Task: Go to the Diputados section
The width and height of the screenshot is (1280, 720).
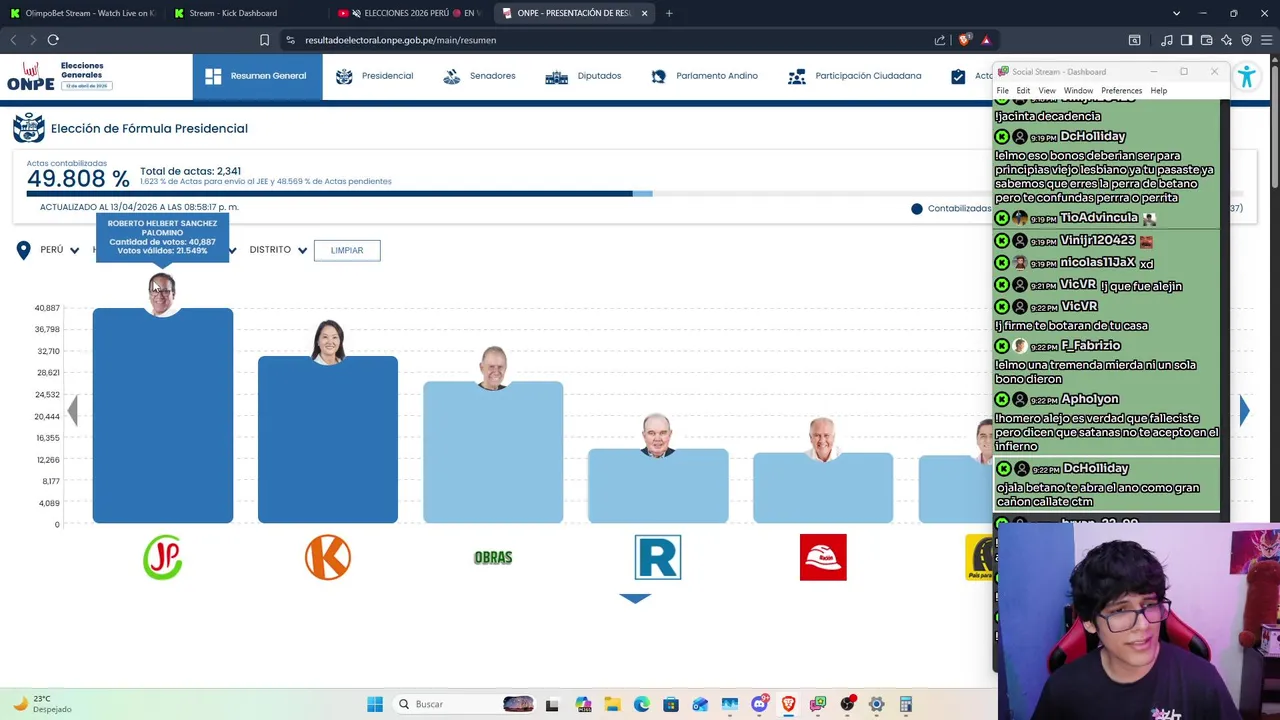Action: (x=583, y=76)
